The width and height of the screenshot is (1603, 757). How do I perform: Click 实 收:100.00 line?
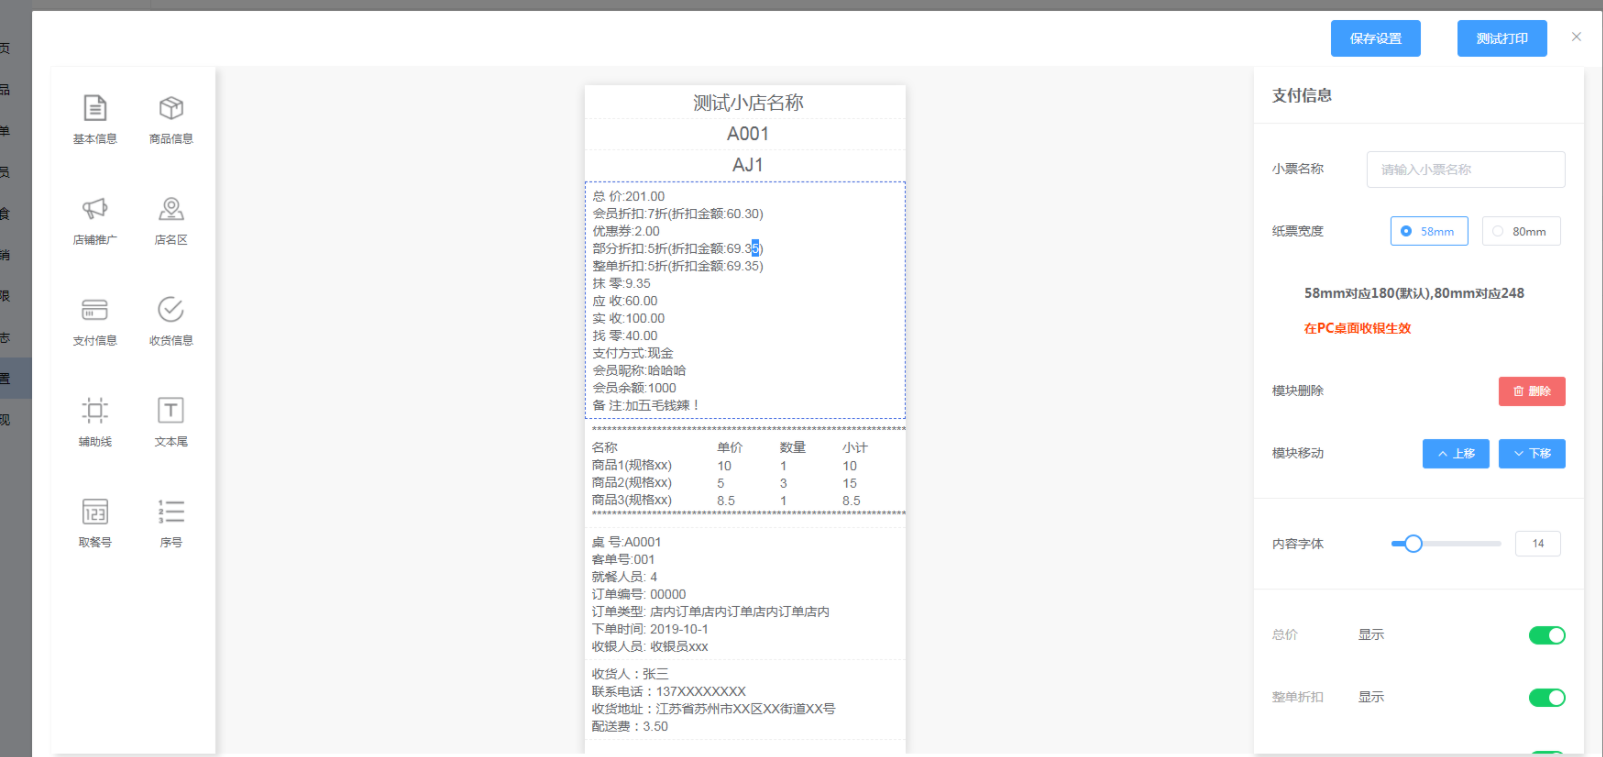[x=628, y=318]
